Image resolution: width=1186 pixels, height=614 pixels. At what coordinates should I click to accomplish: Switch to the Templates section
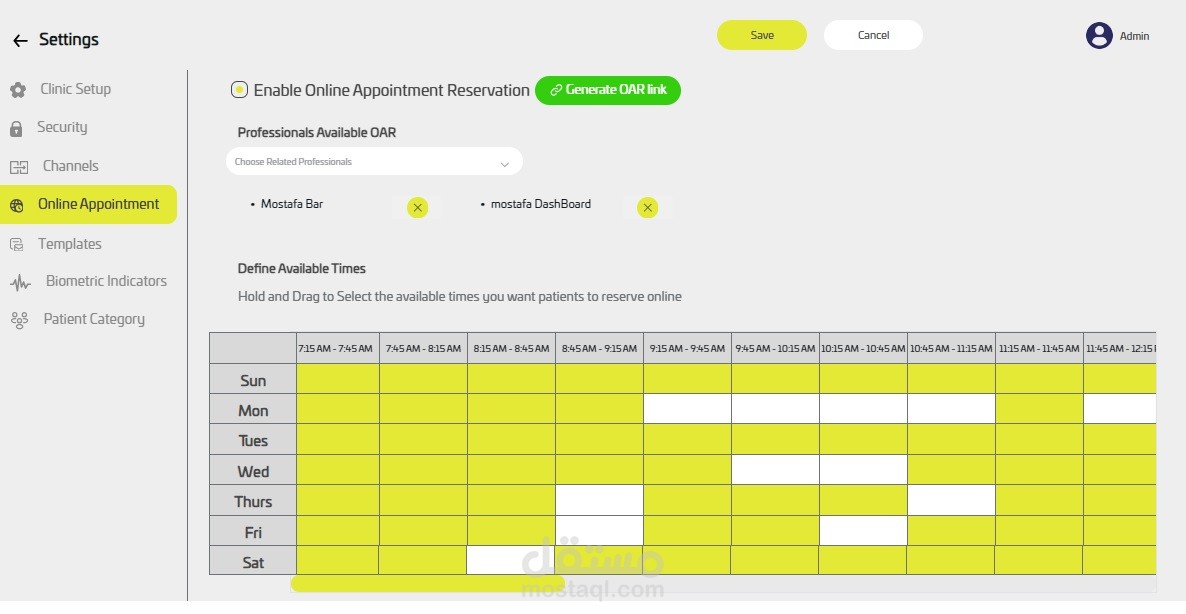70,243
